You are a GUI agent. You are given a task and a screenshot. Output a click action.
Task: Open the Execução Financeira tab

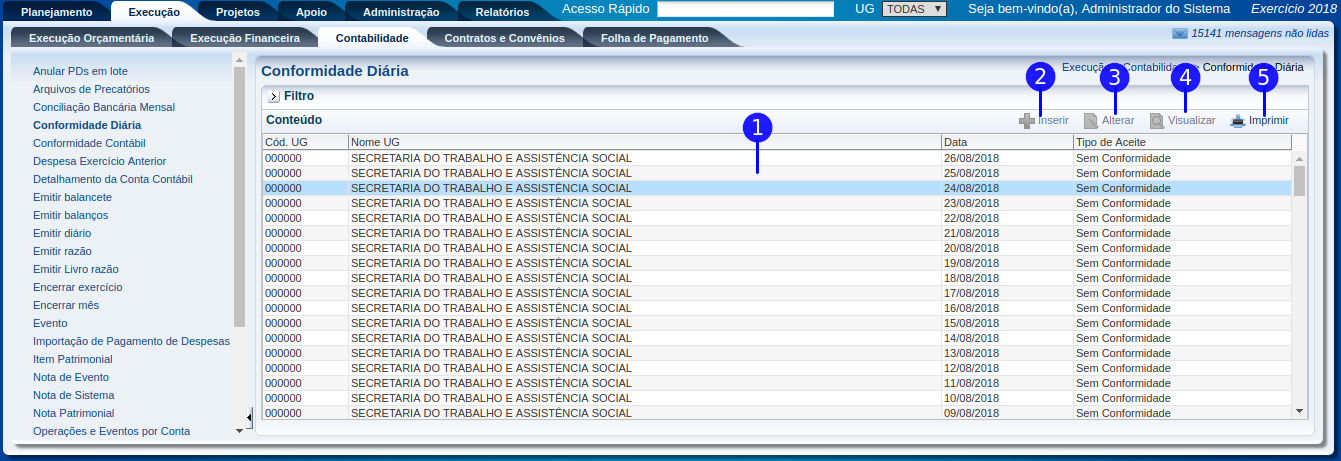tap(244, 38)
